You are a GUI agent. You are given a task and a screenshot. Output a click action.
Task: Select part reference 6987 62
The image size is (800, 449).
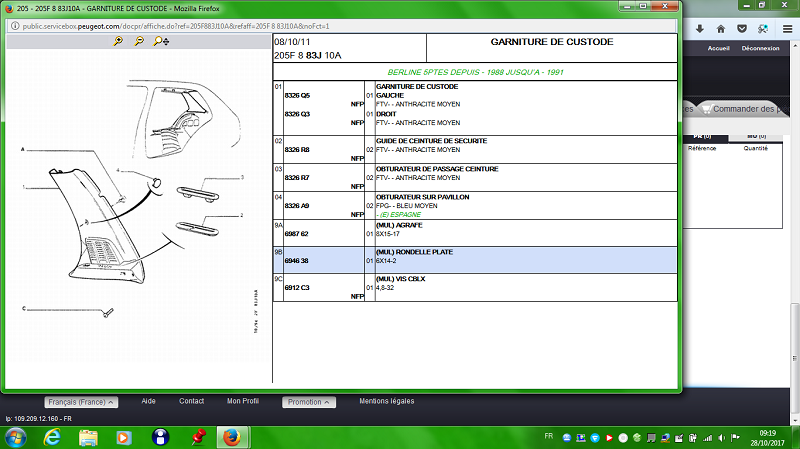296,234
